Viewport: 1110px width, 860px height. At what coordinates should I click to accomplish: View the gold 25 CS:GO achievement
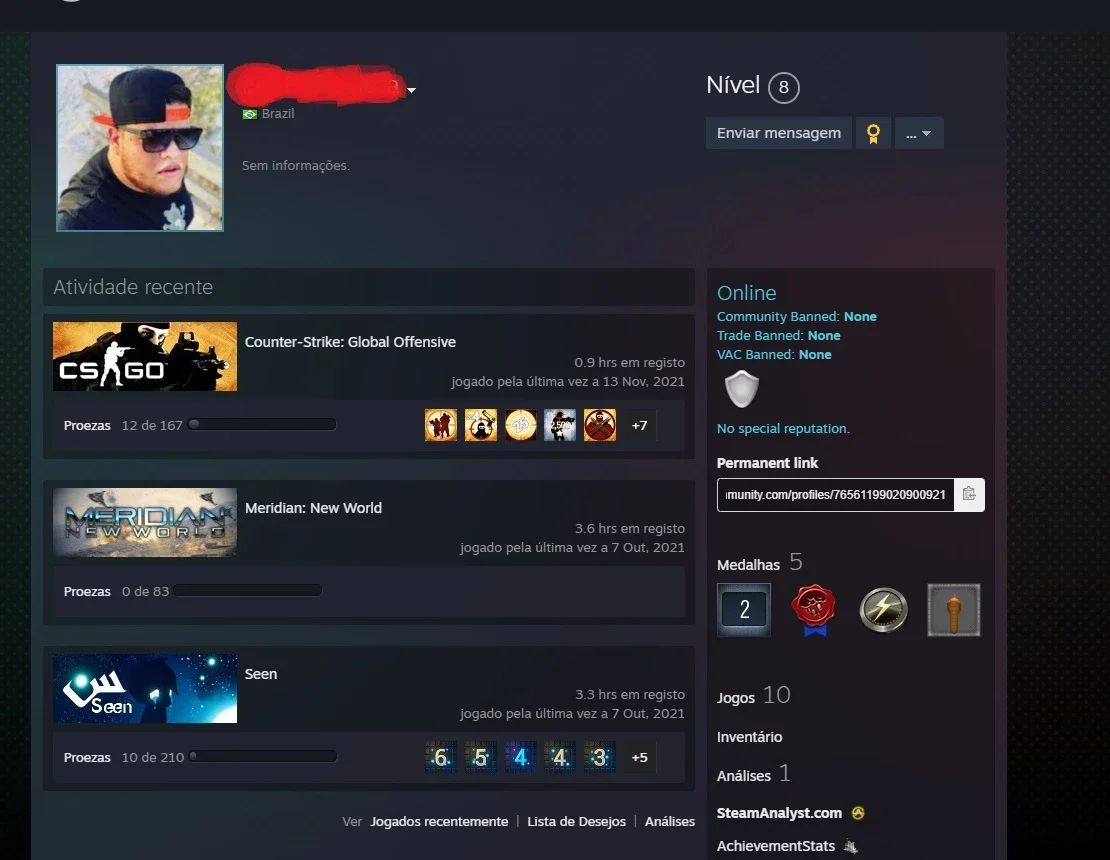click(x=520, y=425)
